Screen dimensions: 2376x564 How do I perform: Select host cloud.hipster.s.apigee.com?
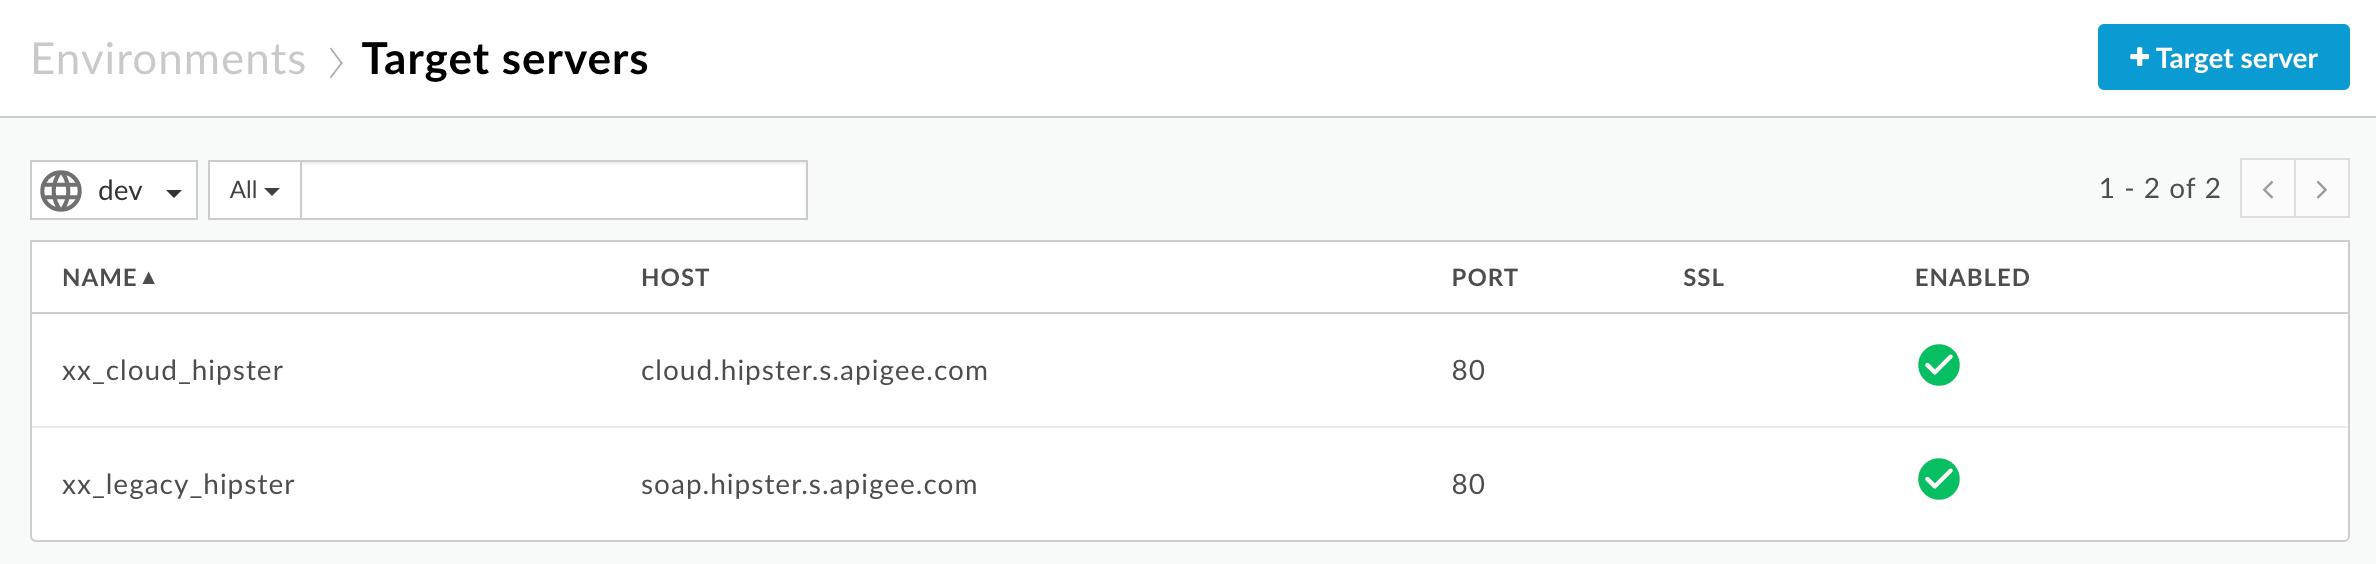814,370
